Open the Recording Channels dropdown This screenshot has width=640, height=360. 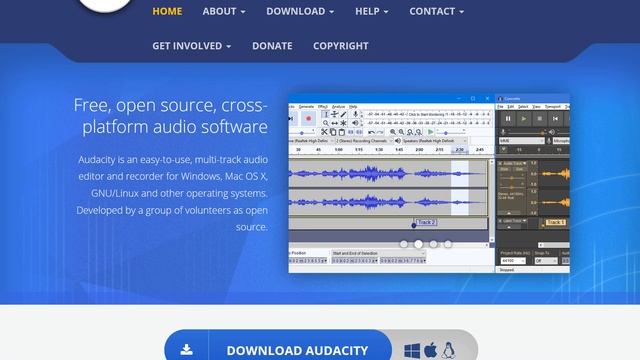(364, 141)
